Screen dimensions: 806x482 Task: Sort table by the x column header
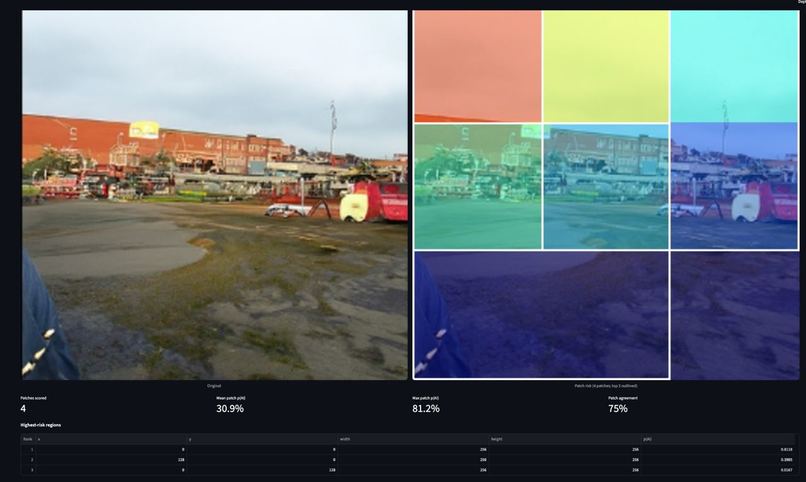point(111,439)
